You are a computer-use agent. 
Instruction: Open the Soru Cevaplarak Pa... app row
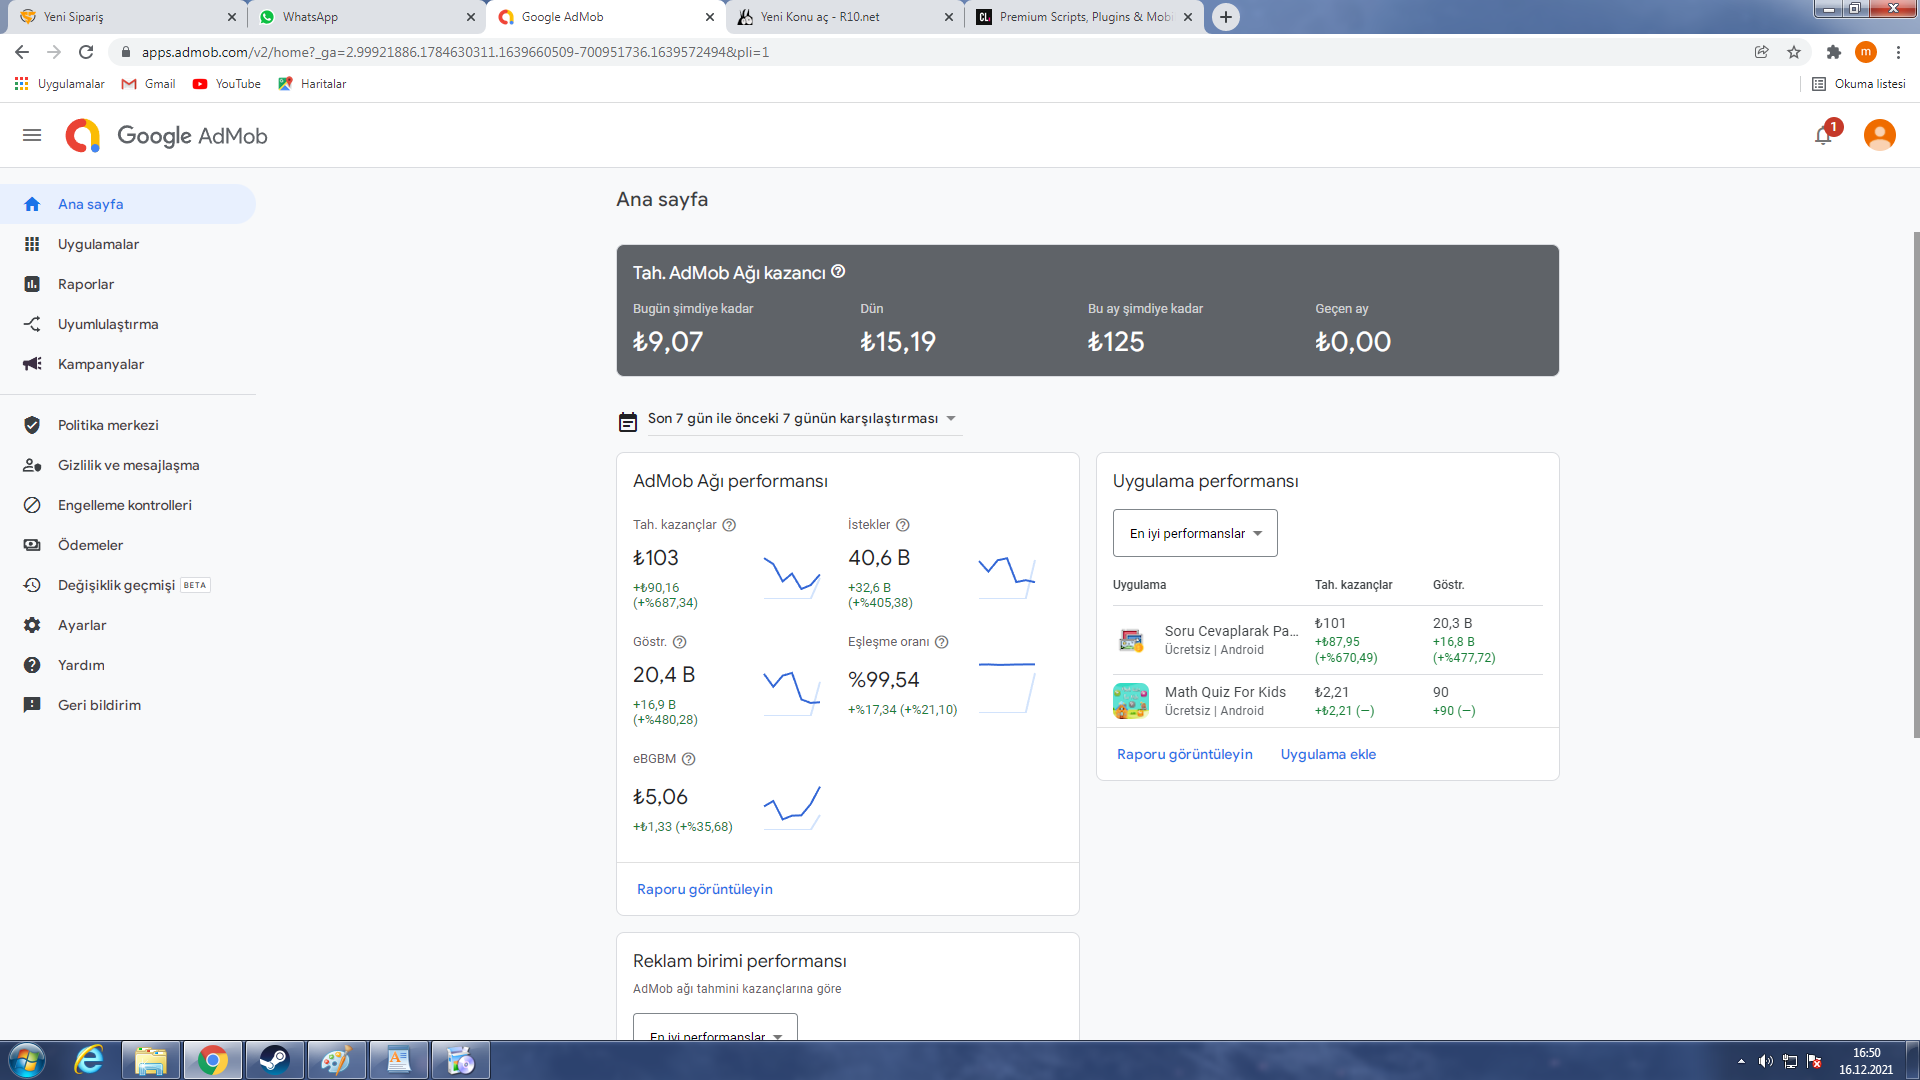click(1328, 640)
